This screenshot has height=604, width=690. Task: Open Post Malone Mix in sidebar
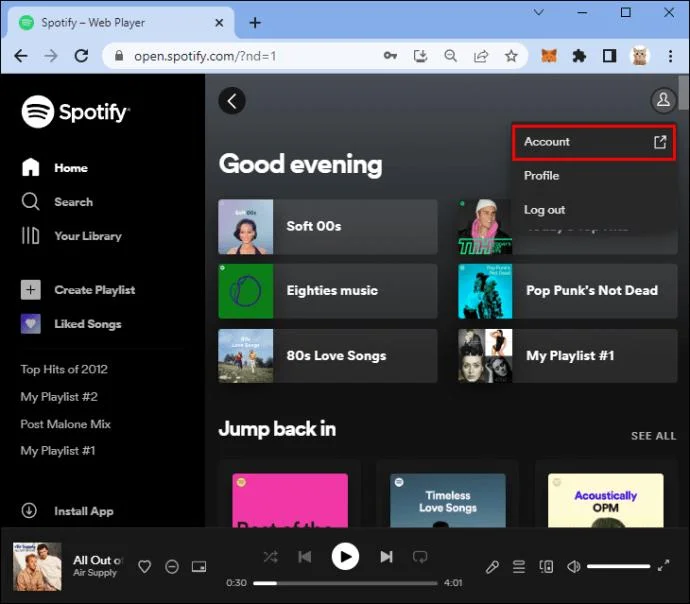[x=66, y=424]
